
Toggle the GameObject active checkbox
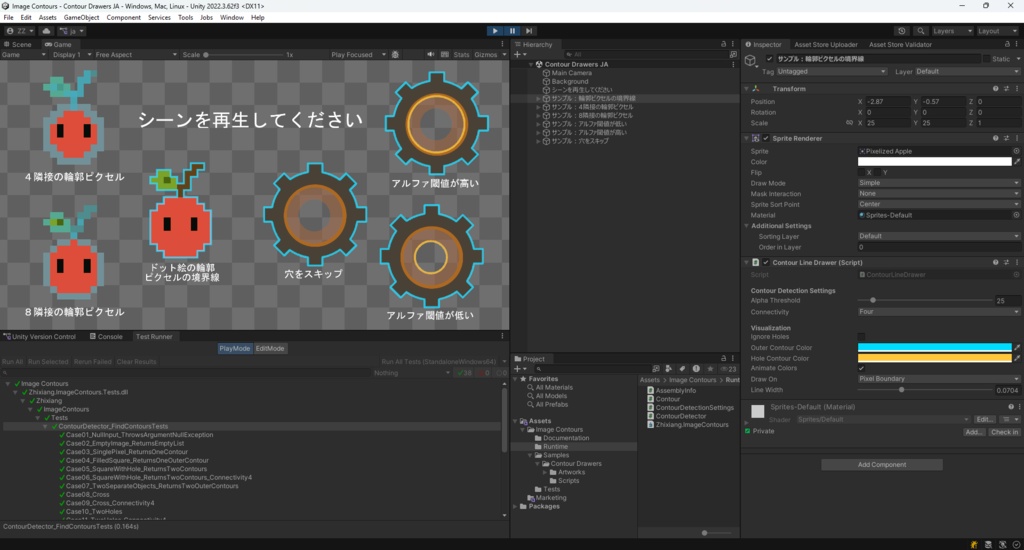pyautogui.click(x=769, y=59)
